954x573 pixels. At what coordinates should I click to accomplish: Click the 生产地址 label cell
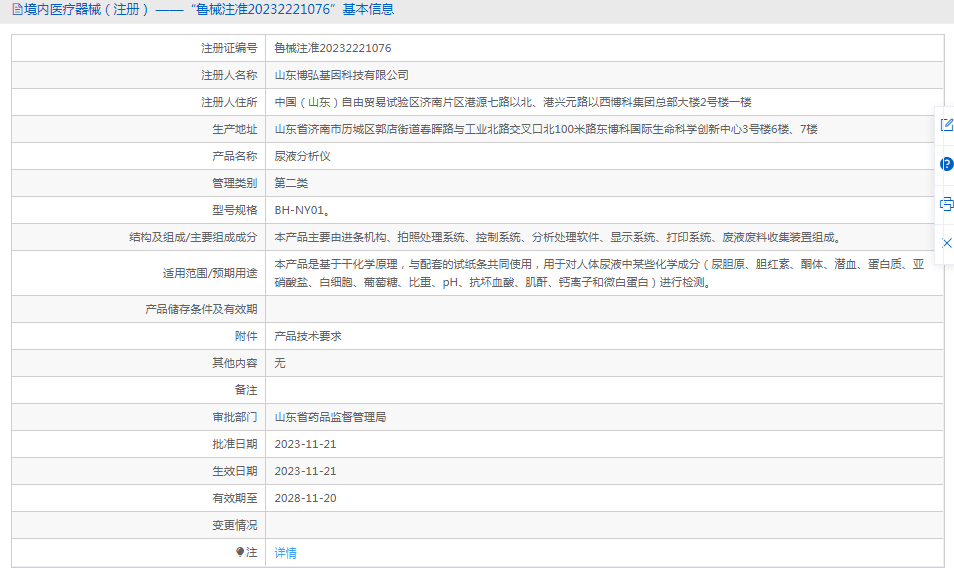(x=139, y=129)
